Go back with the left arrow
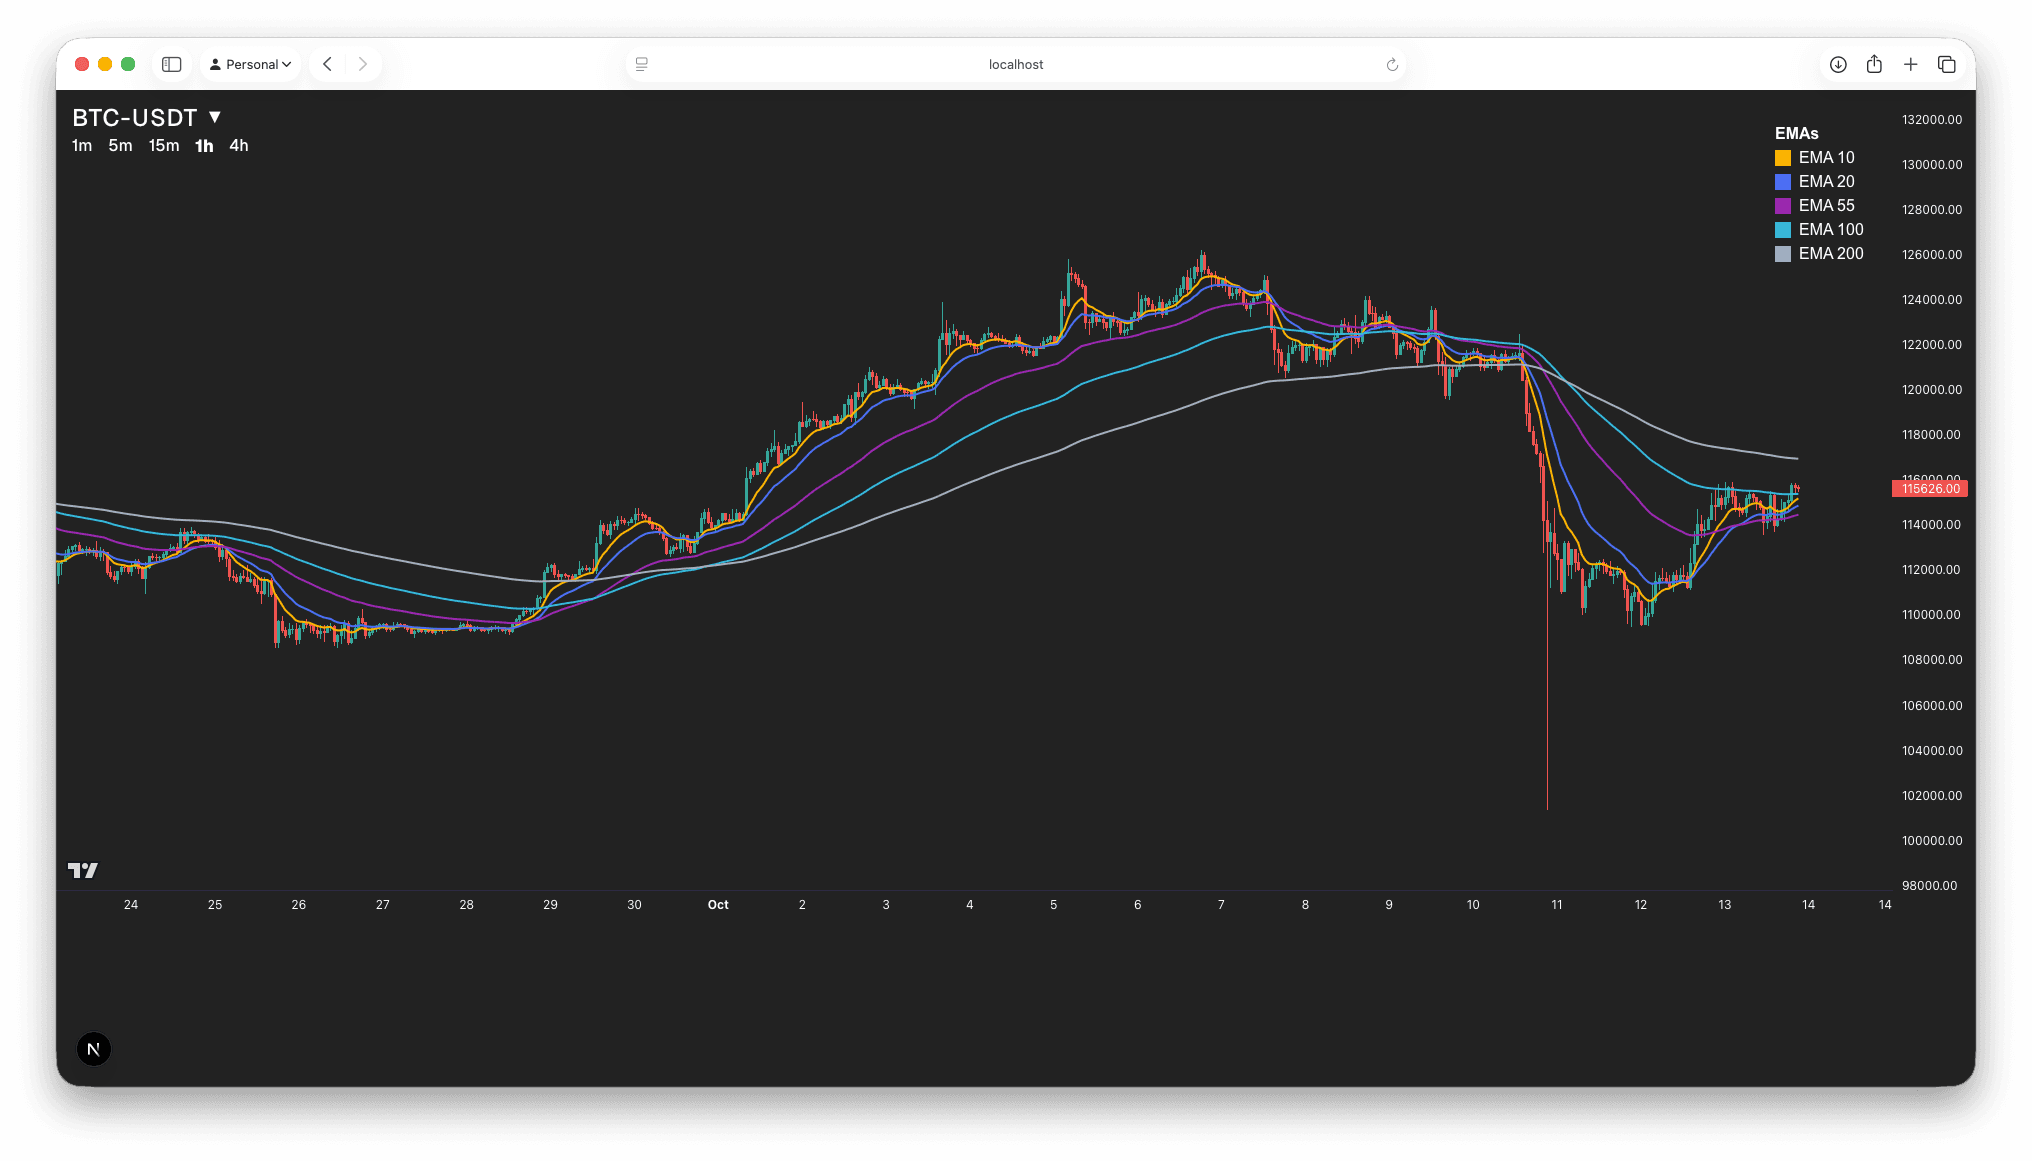 click(327, 64)
